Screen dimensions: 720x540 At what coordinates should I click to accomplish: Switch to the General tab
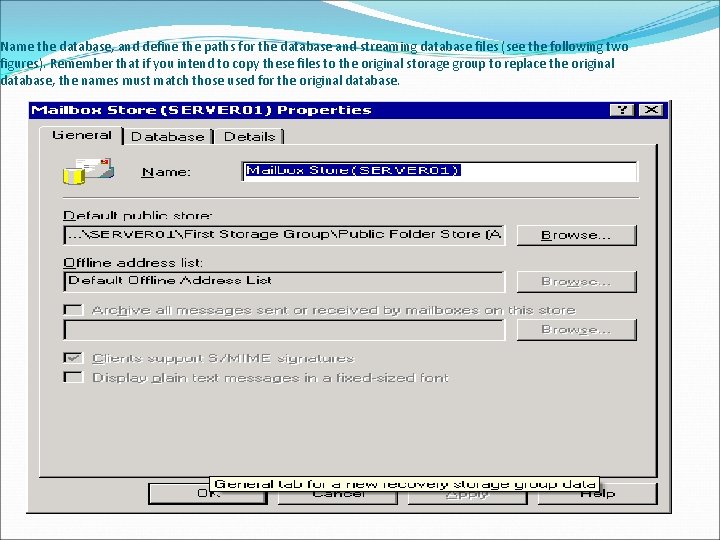82,135
